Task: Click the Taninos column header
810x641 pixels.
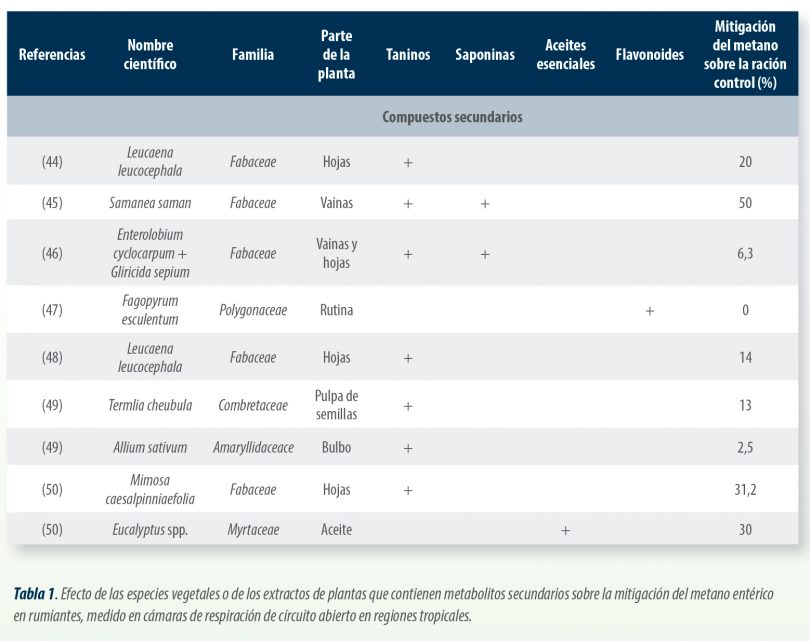Action: (408, 55)
